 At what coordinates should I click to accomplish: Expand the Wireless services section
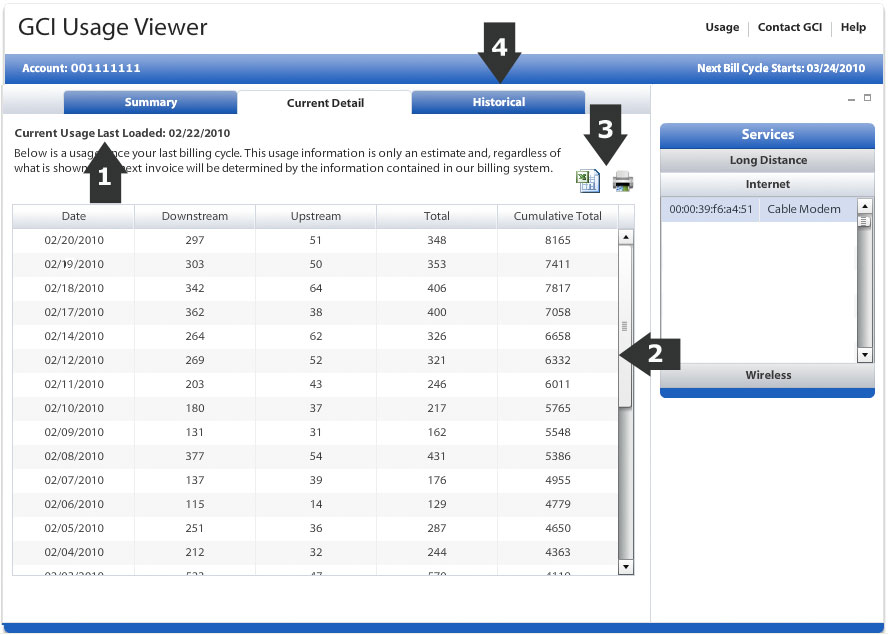click(x=767, y=375)
